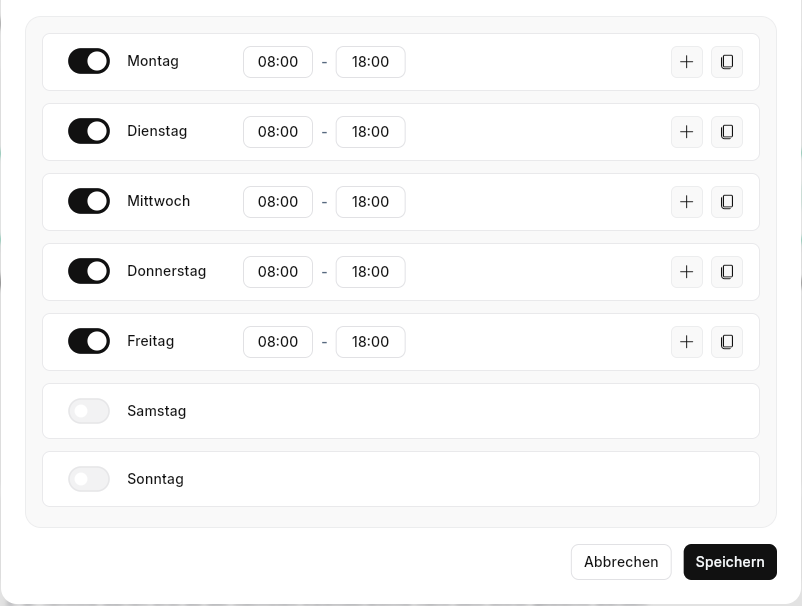802x606 pixels.
Task: Add a time slot for Mittwoch
Action: [x=687, y=202]
